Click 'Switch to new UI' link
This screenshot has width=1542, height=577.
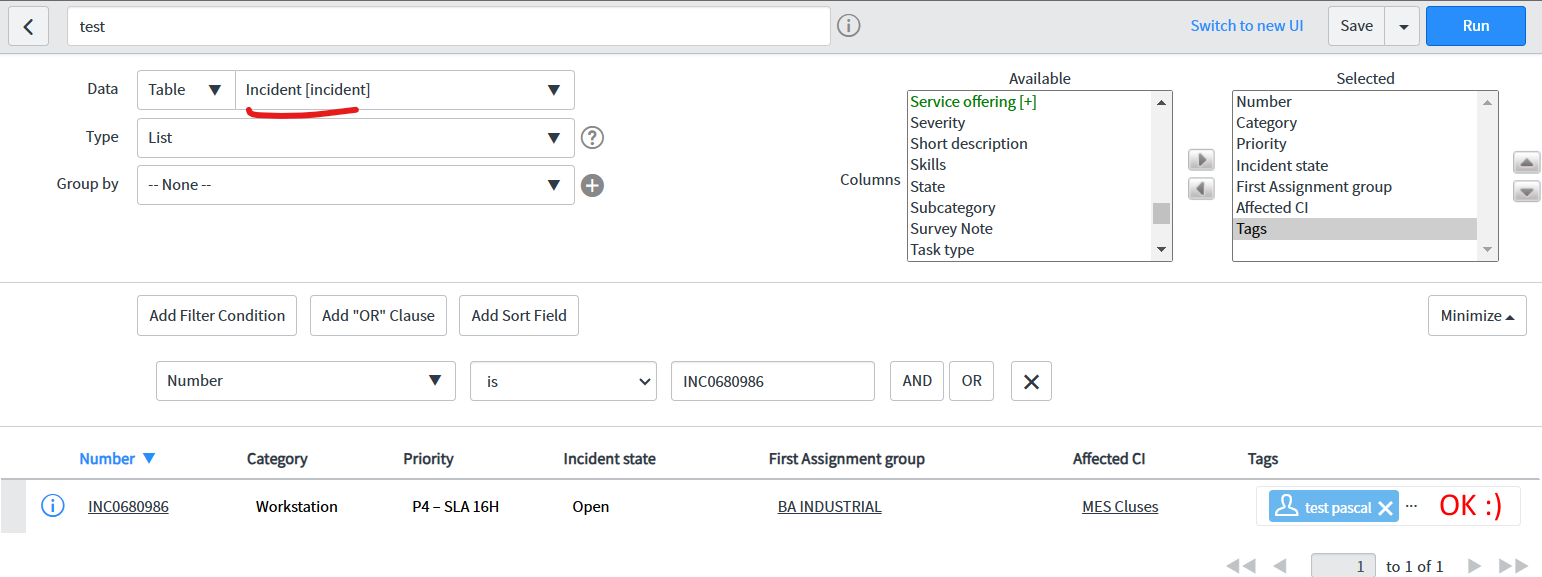click(1246, 26)
